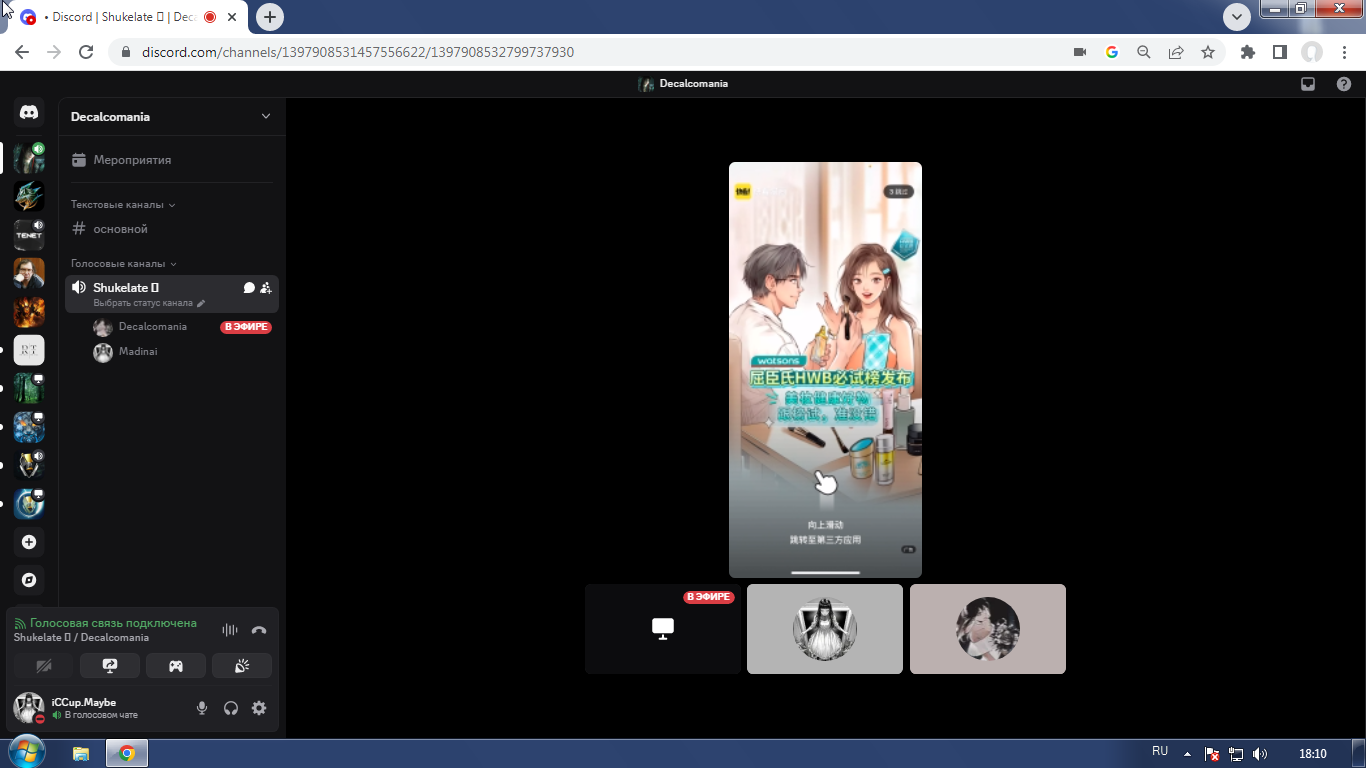Start an activity with controller button
This screenshot has height=768, width=1366.
click(176, 666)
